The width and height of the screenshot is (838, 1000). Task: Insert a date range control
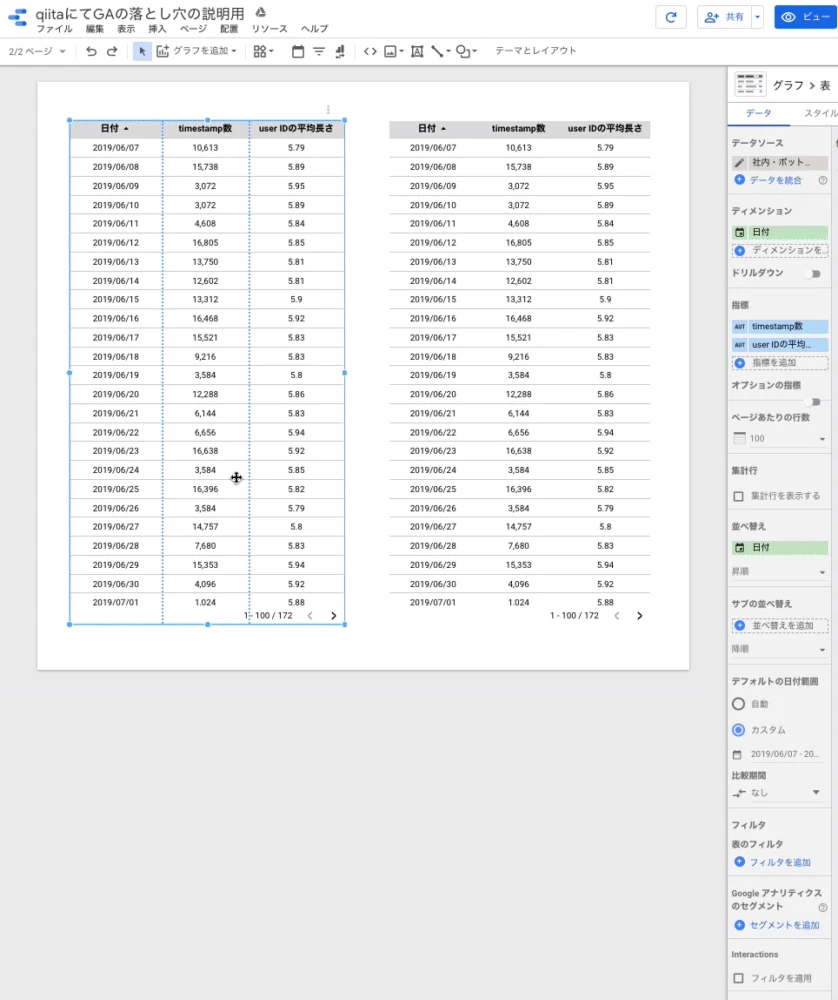click(x=298, y=51)
